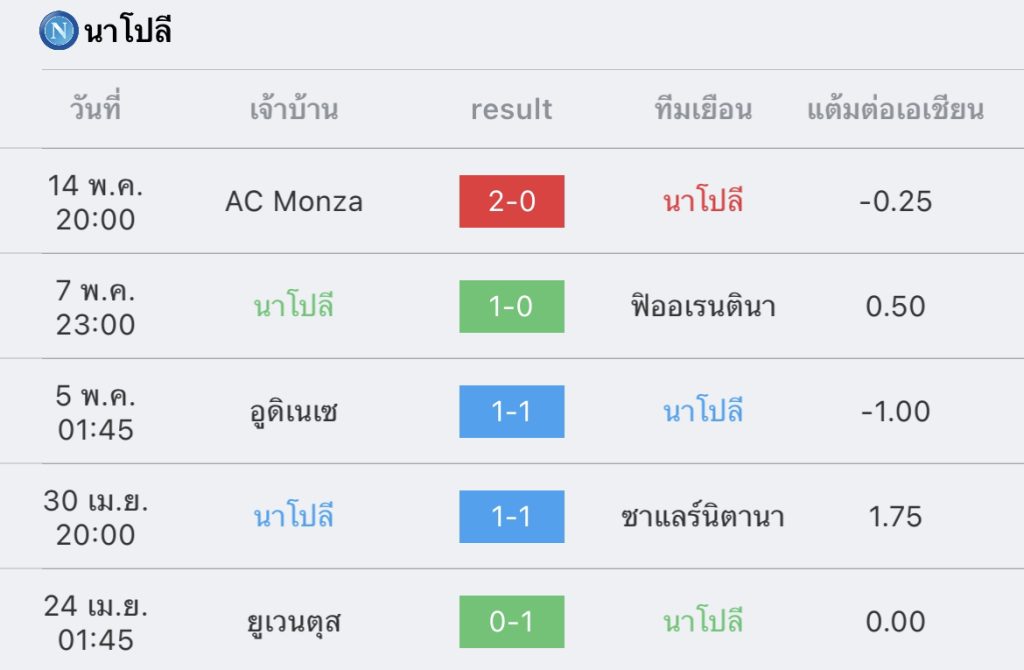Select the red 2-0 result badge

pos(511,201)
